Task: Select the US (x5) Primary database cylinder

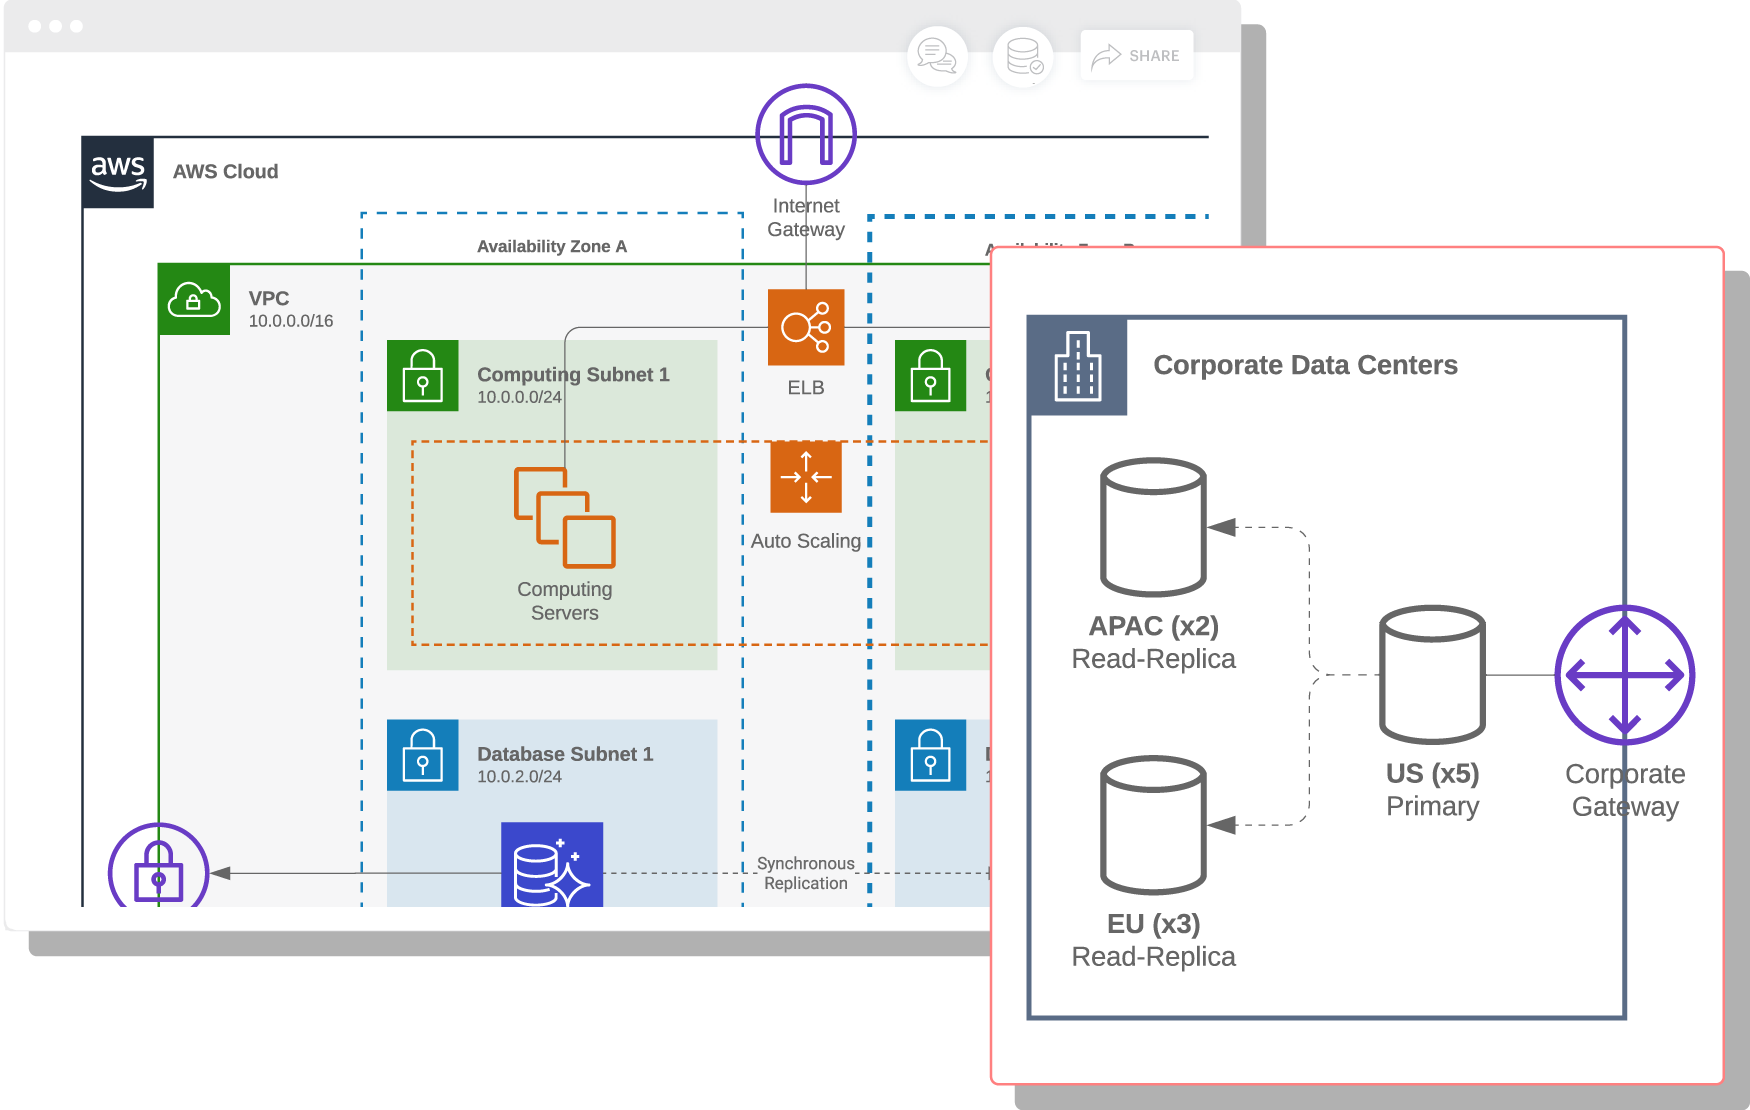Action: pos(1432,676)
